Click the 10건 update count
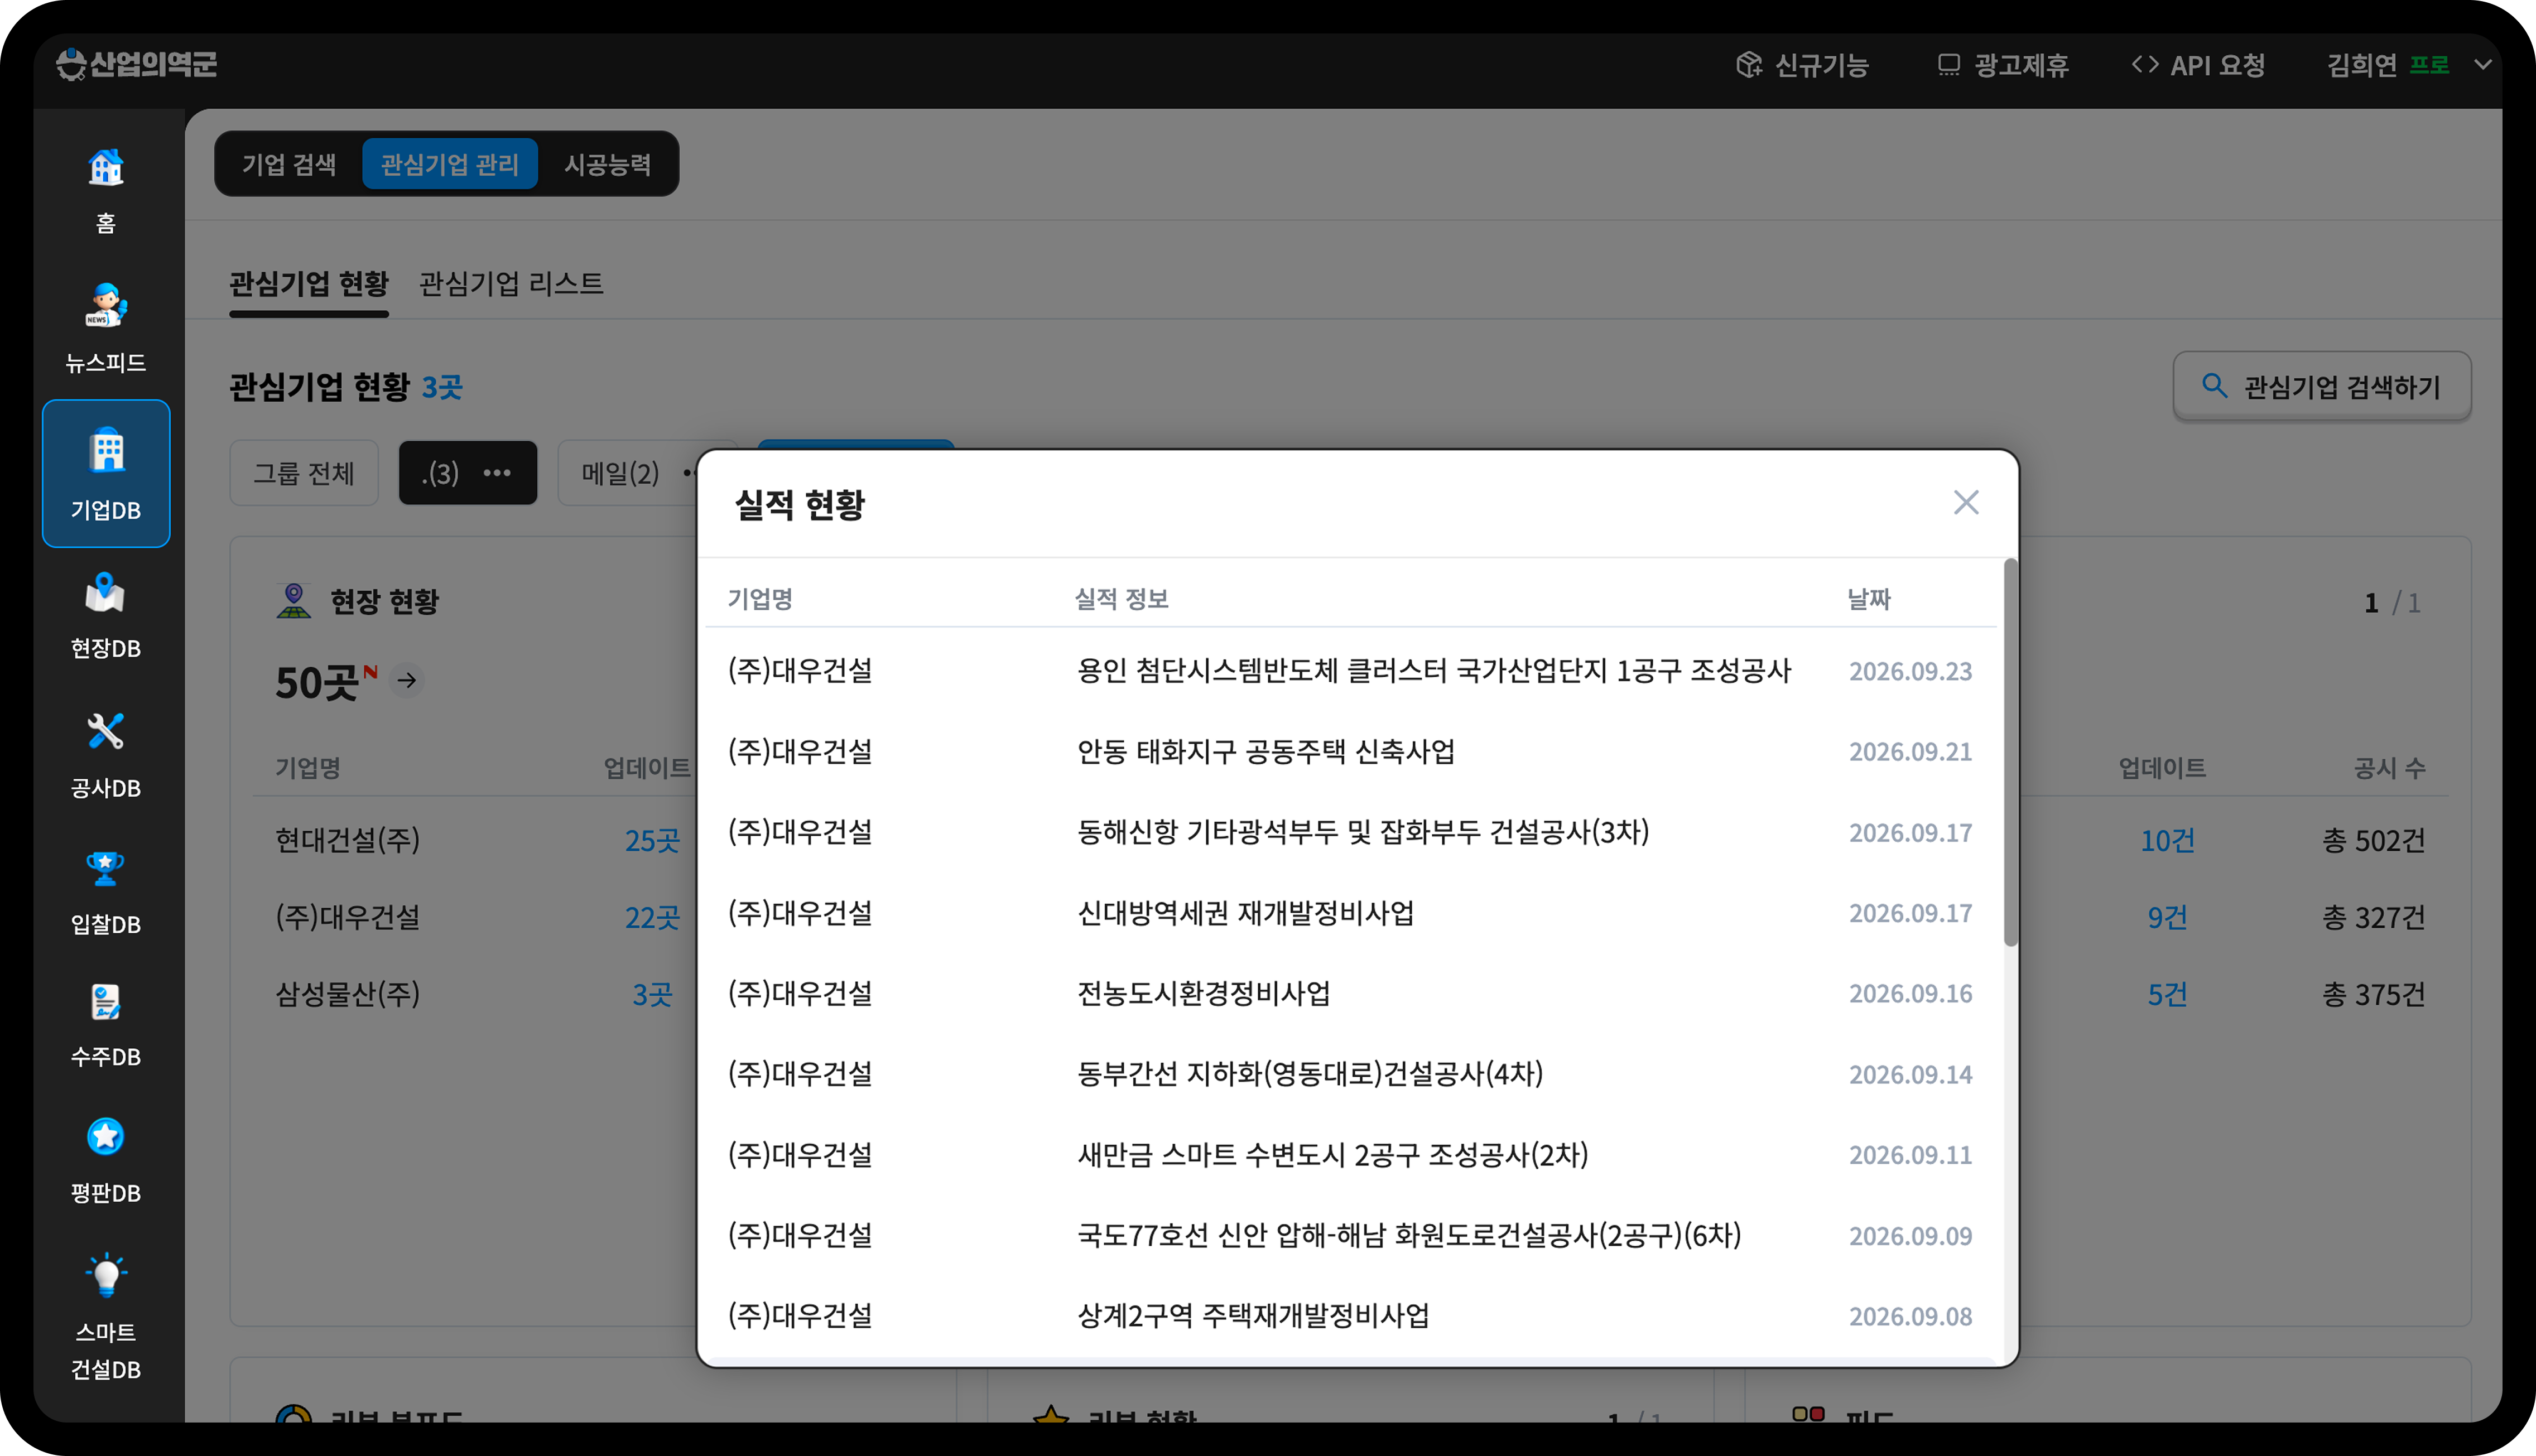 (2167, 840)
